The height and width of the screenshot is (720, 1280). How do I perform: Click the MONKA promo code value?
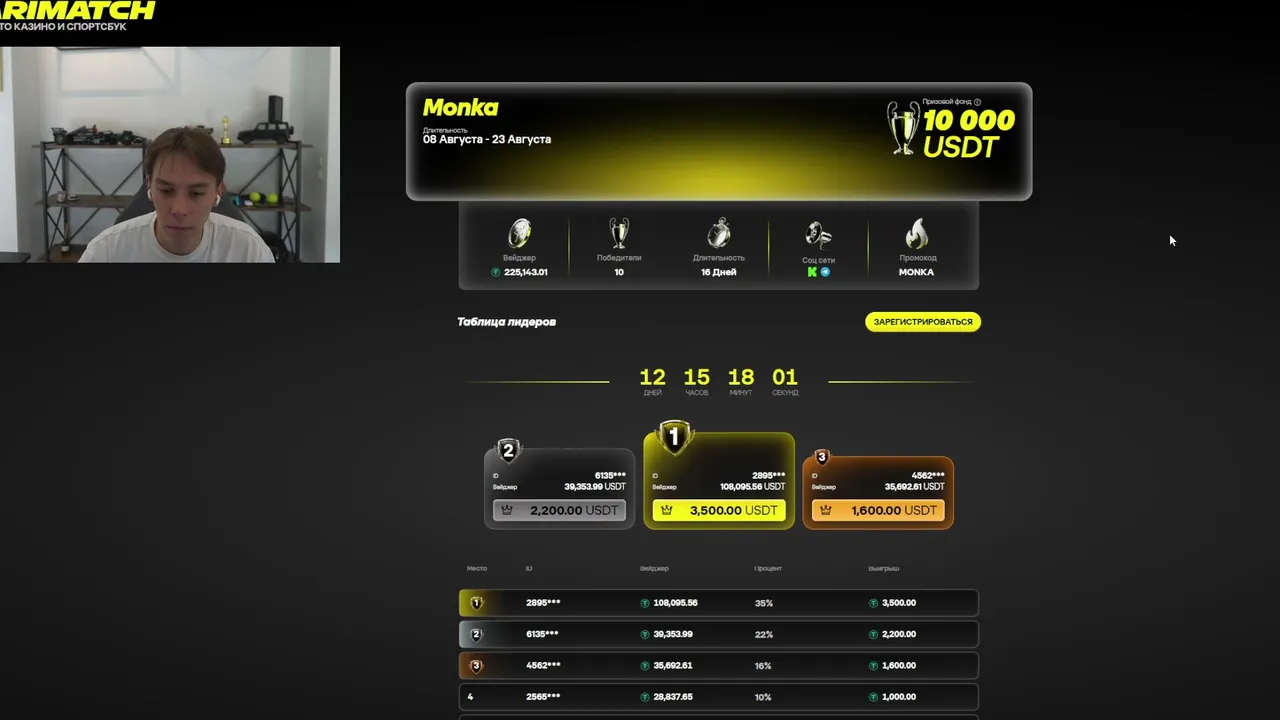(916, 272)
